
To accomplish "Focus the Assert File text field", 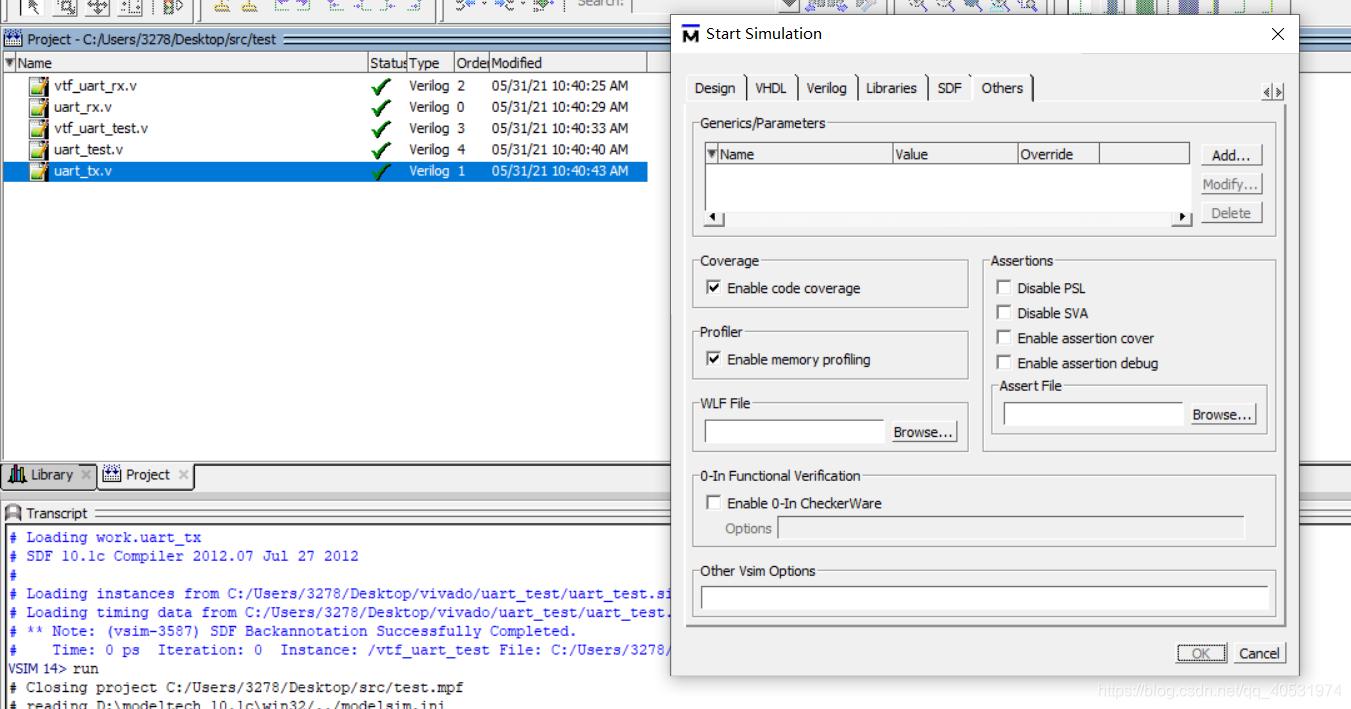I will tap(1093, 415).
